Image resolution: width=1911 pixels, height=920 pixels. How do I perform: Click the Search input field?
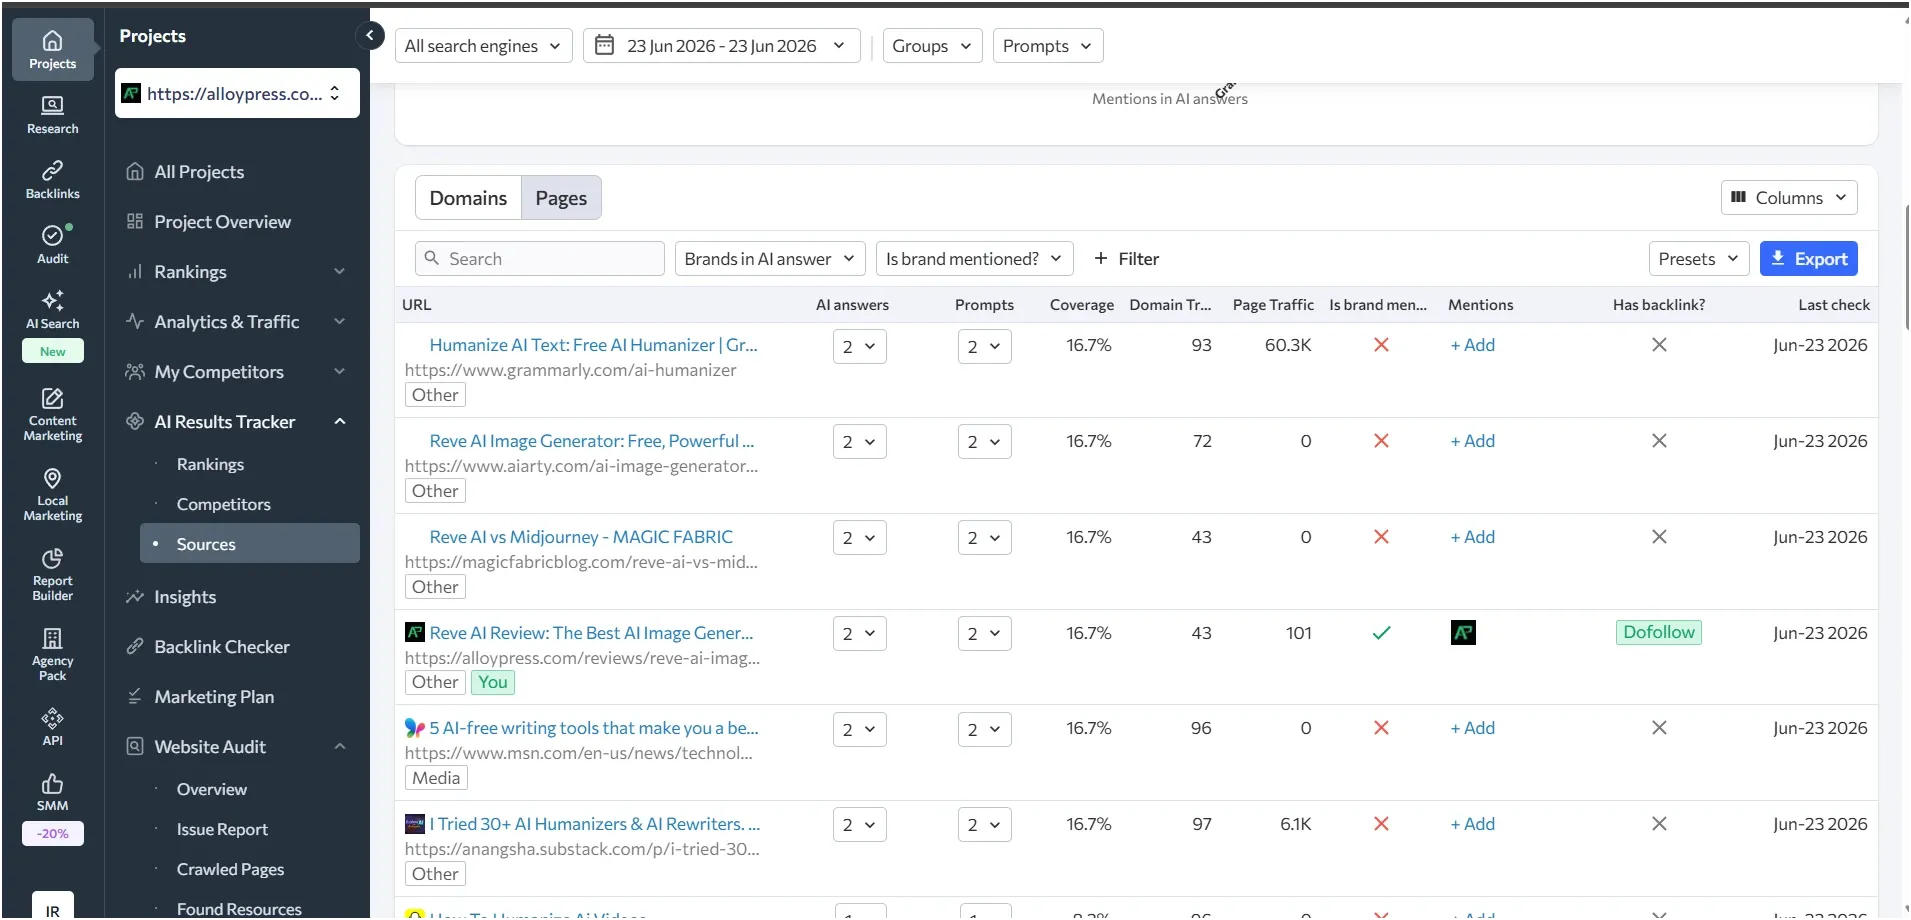coord(540,259)
